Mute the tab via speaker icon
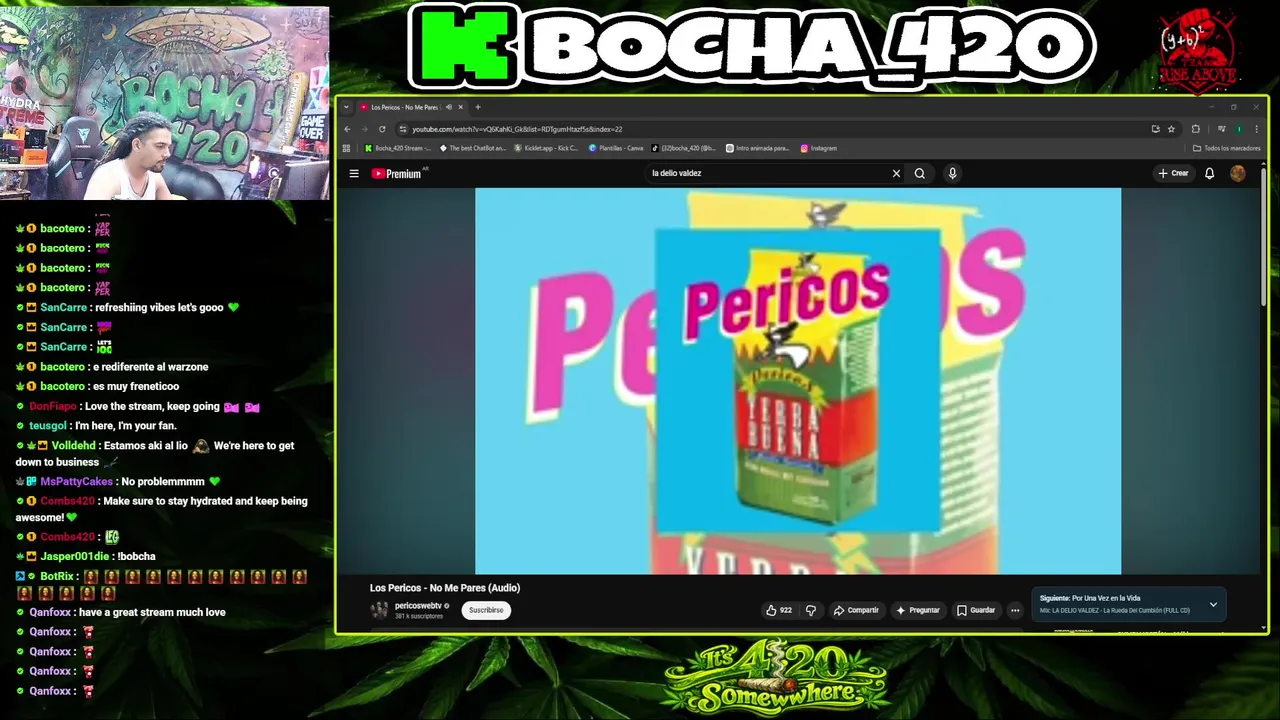The image size is (1280, 720). 449,107
